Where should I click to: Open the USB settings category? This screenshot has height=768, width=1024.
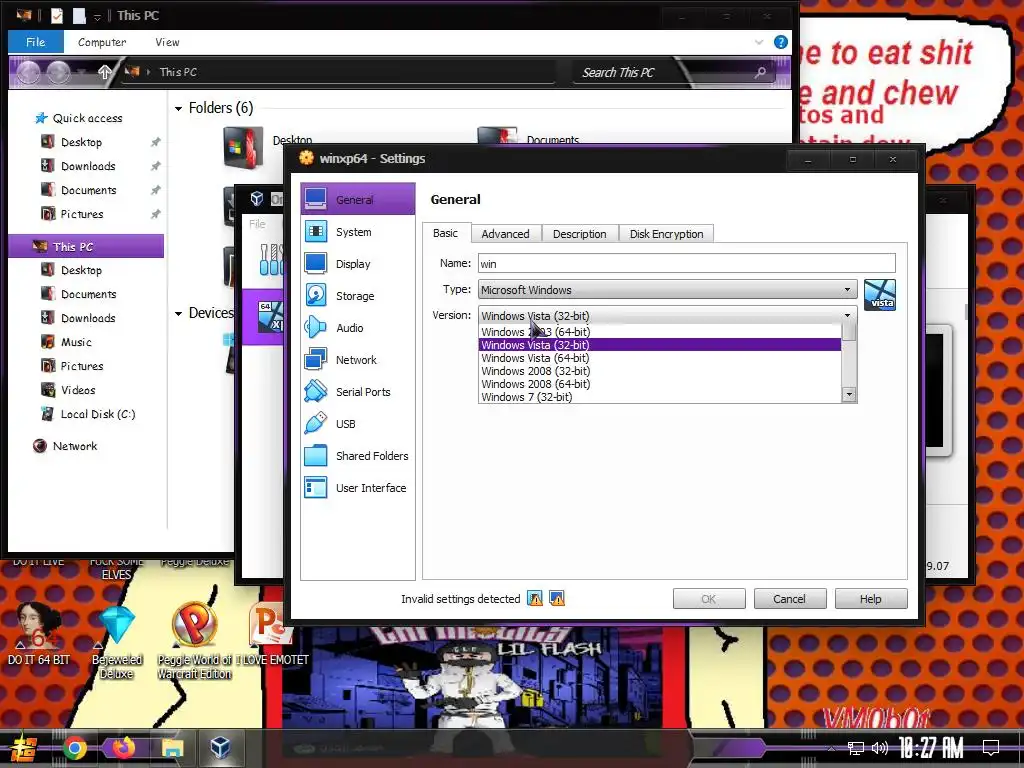tap(358, 424)
